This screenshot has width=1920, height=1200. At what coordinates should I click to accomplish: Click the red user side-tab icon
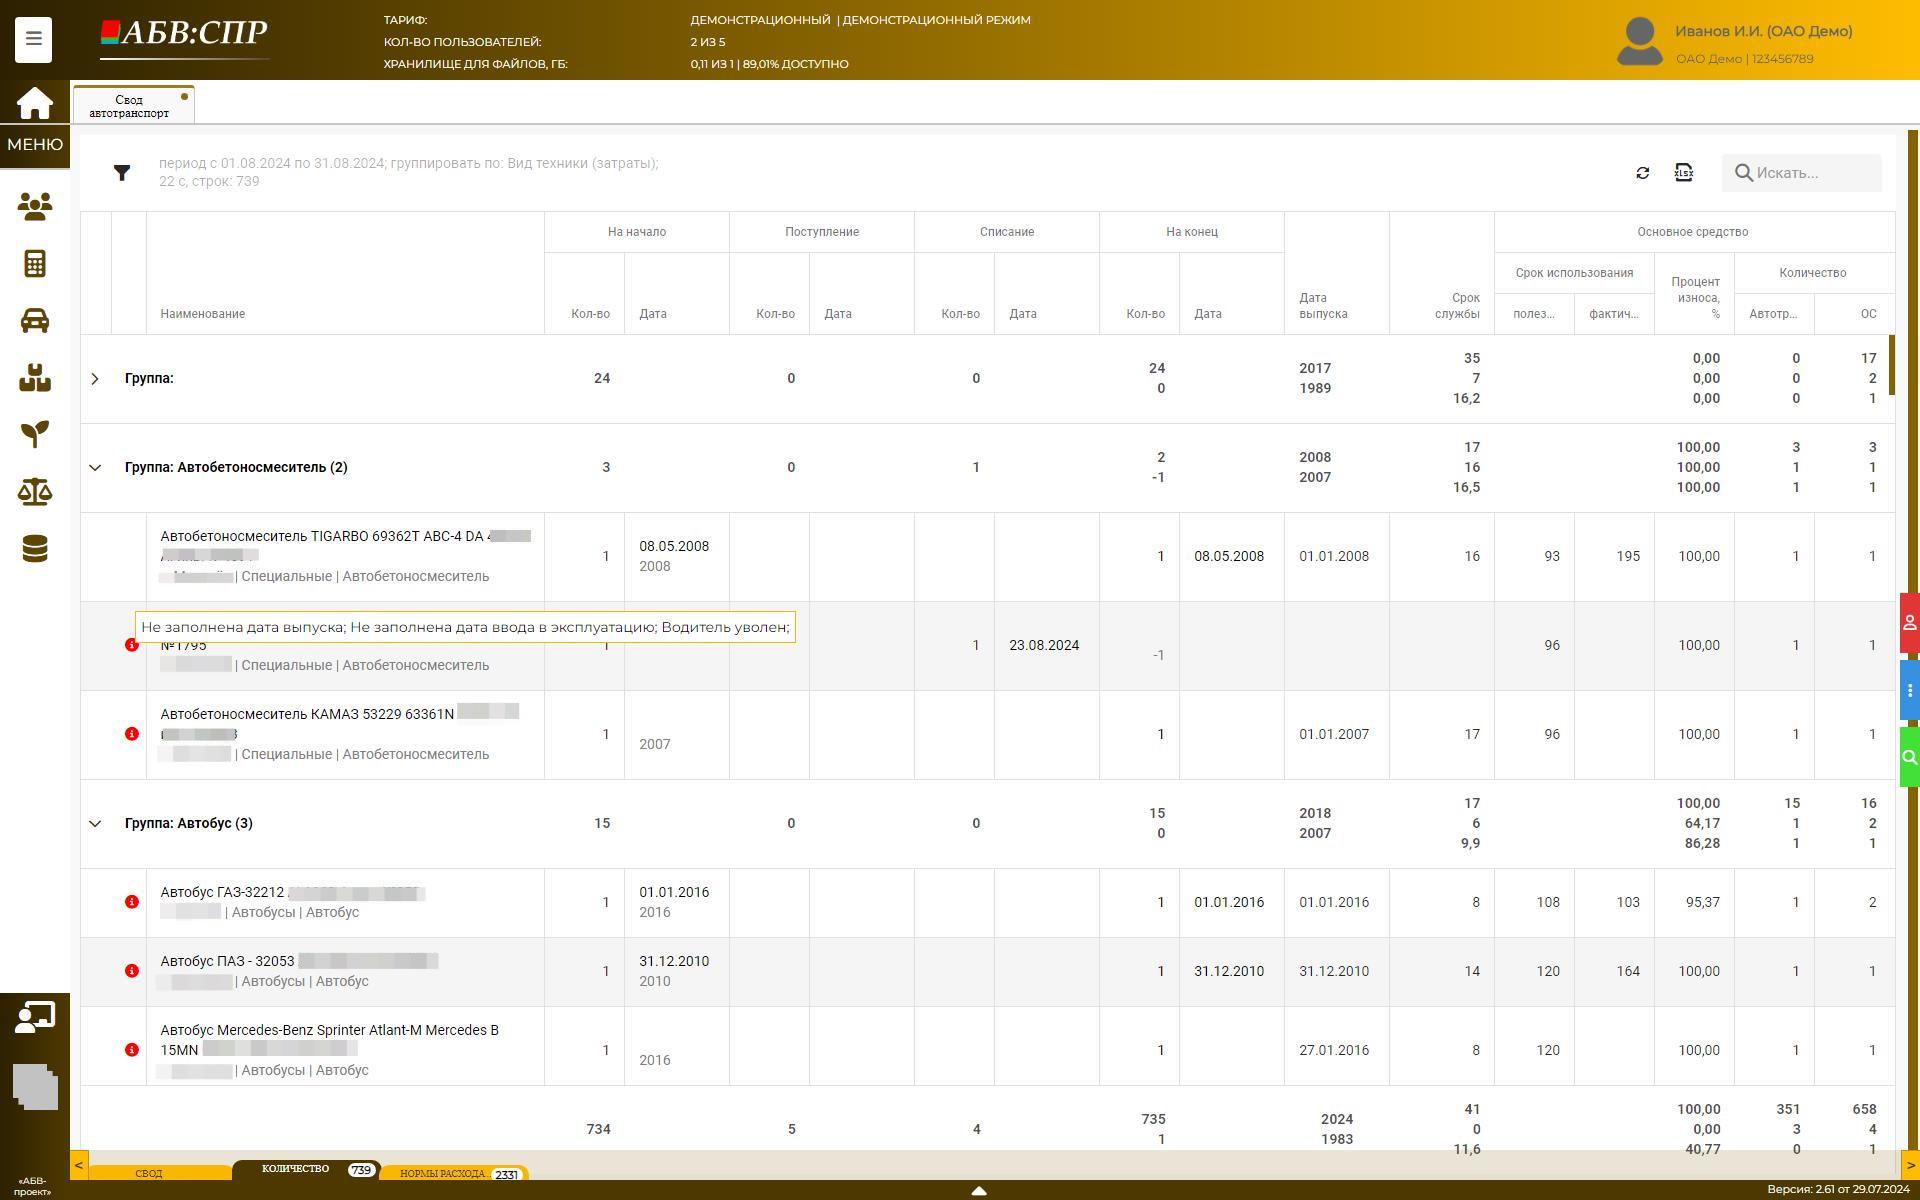coord(1909,623)
